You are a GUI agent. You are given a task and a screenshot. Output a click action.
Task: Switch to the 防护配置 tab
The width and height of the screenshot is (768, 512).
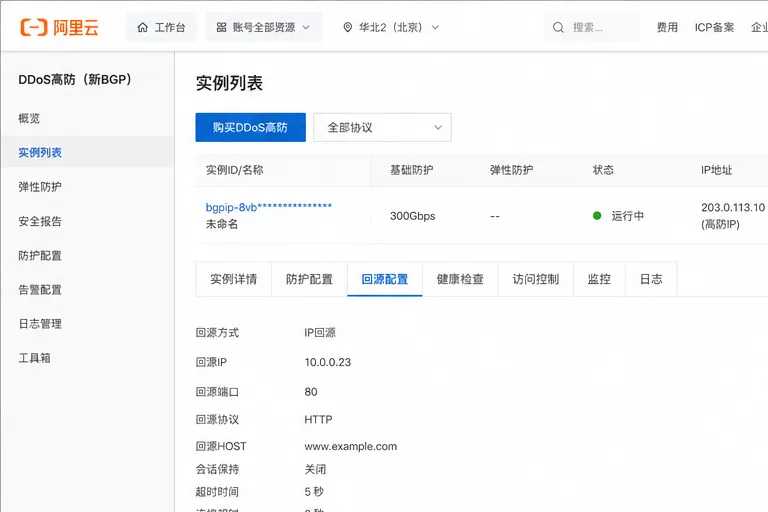(x=309, y=279)
